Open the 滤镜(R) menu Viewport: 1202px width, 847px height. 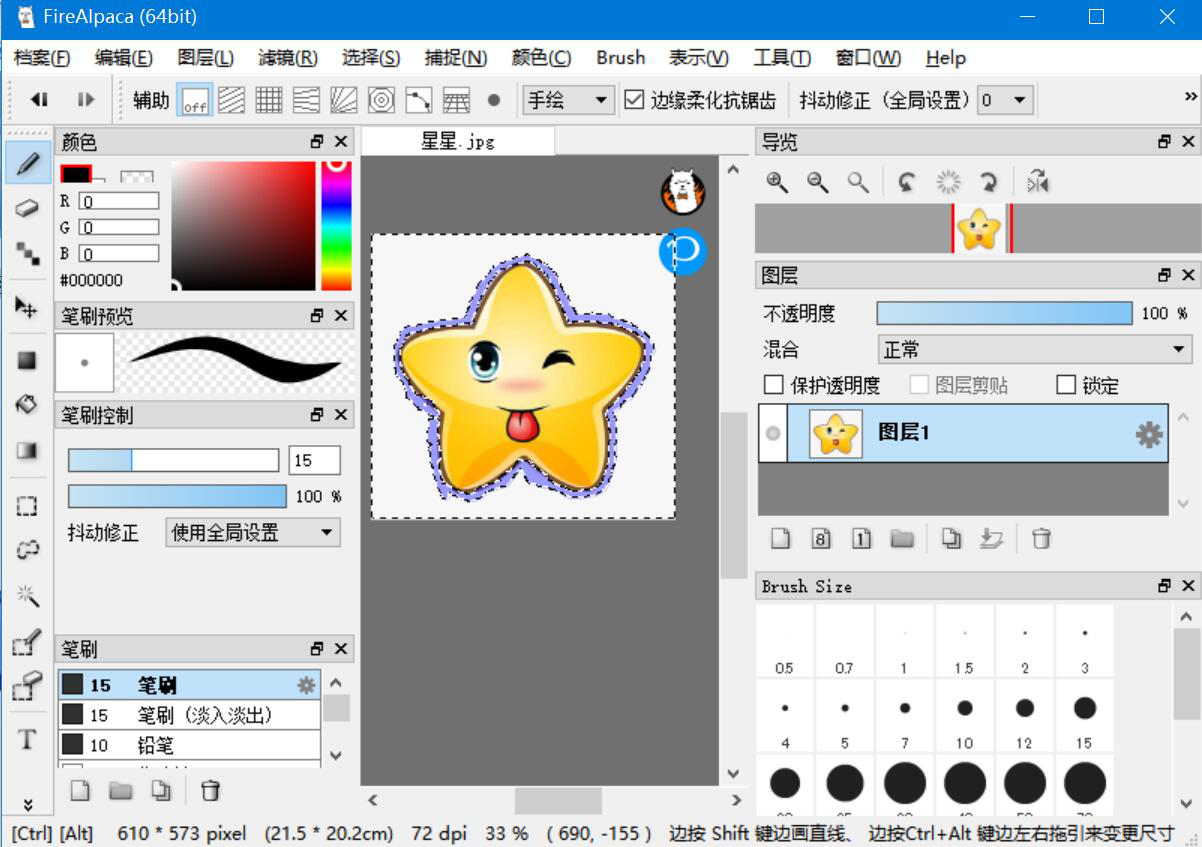[x=287, y=58]
